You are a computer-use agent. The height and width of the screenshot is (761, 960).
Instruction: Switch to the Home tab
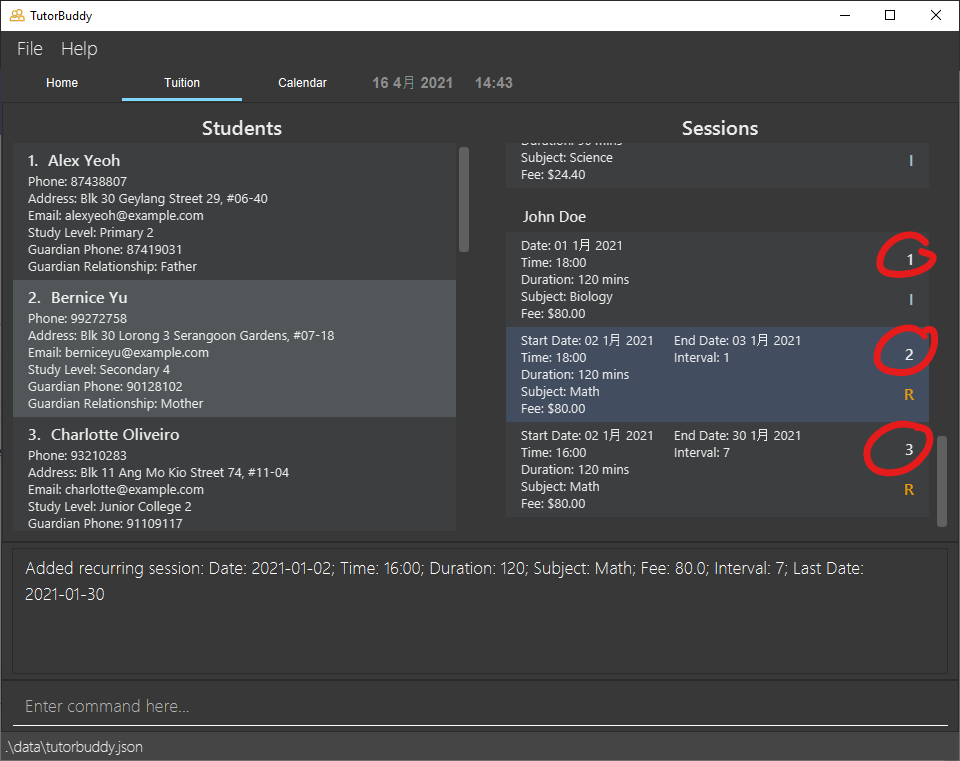click(62, 83)
